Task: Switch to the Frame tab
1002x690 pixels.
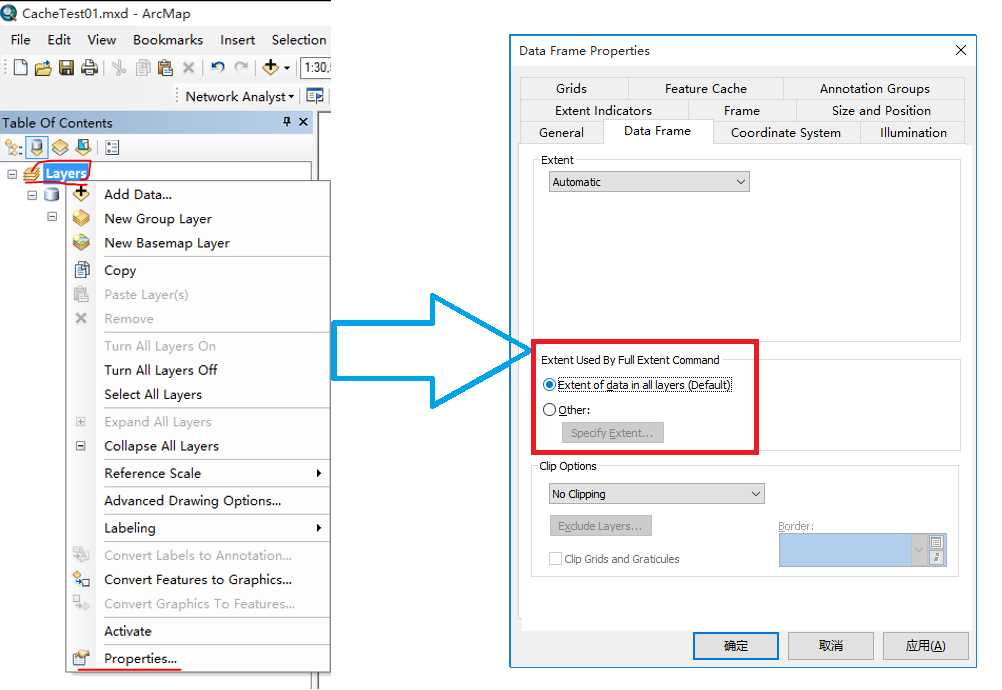Action: [742, 111]
